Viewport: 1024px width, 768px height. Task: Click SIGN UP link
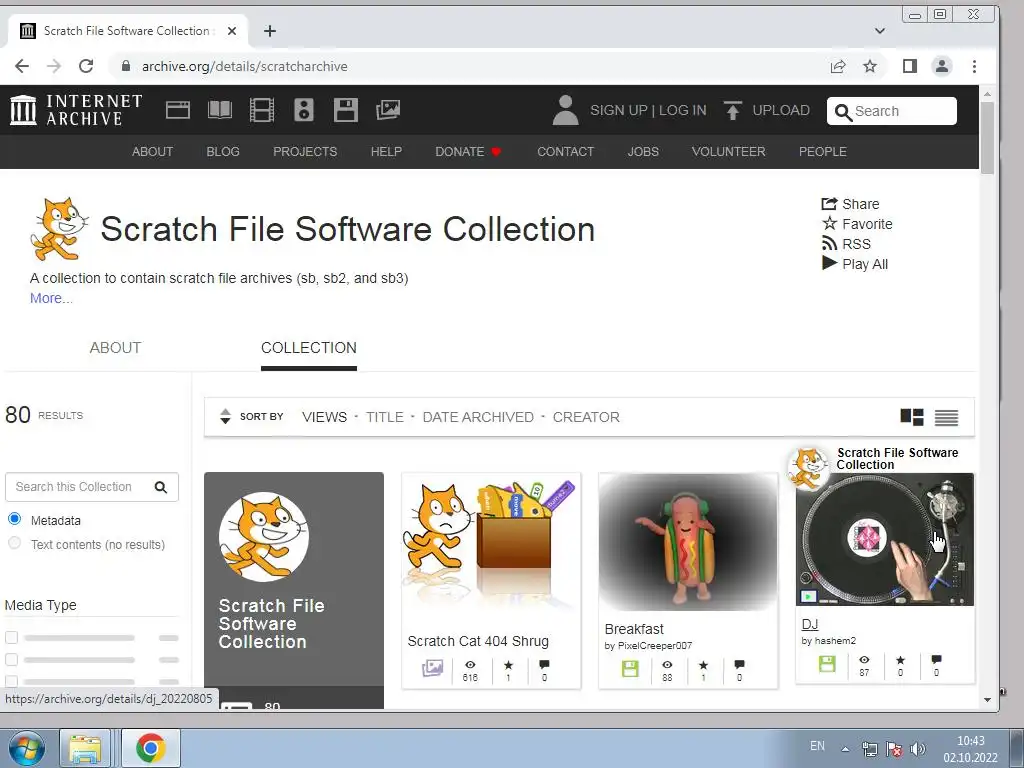tap(618, 110)
